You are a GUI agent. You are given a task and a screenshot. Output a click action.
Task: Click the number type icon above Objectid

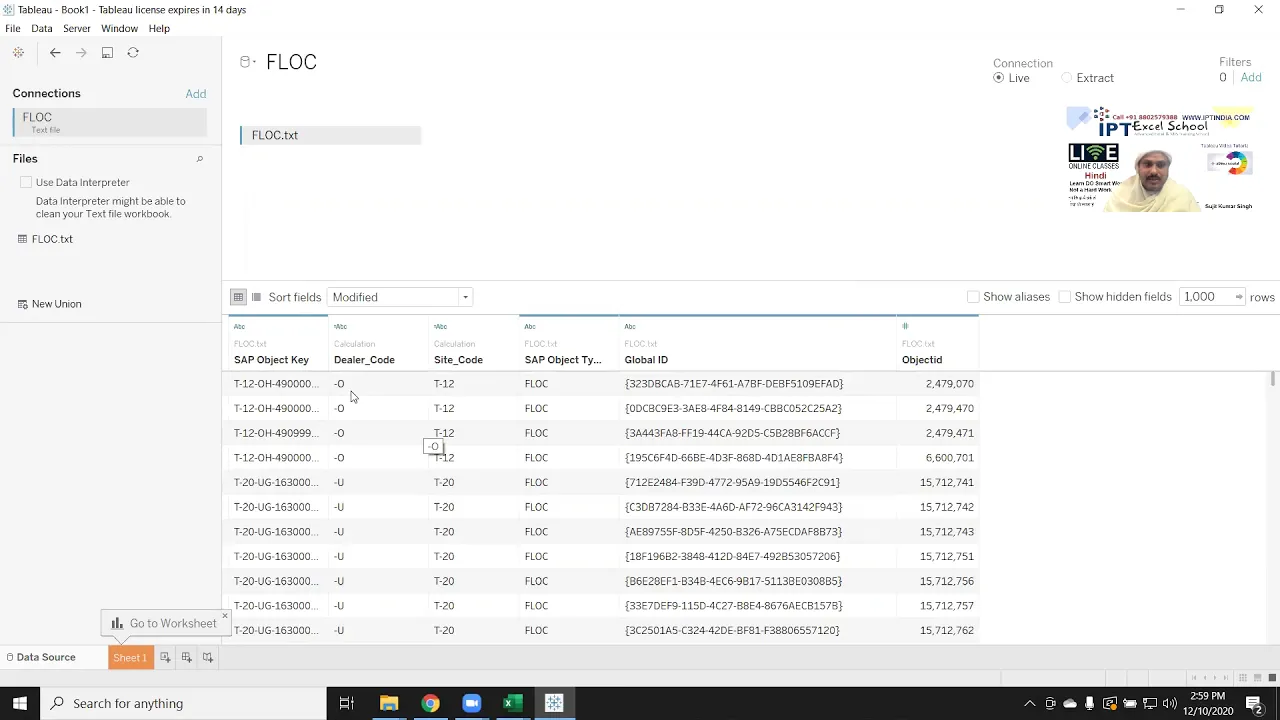click(905, 326)
